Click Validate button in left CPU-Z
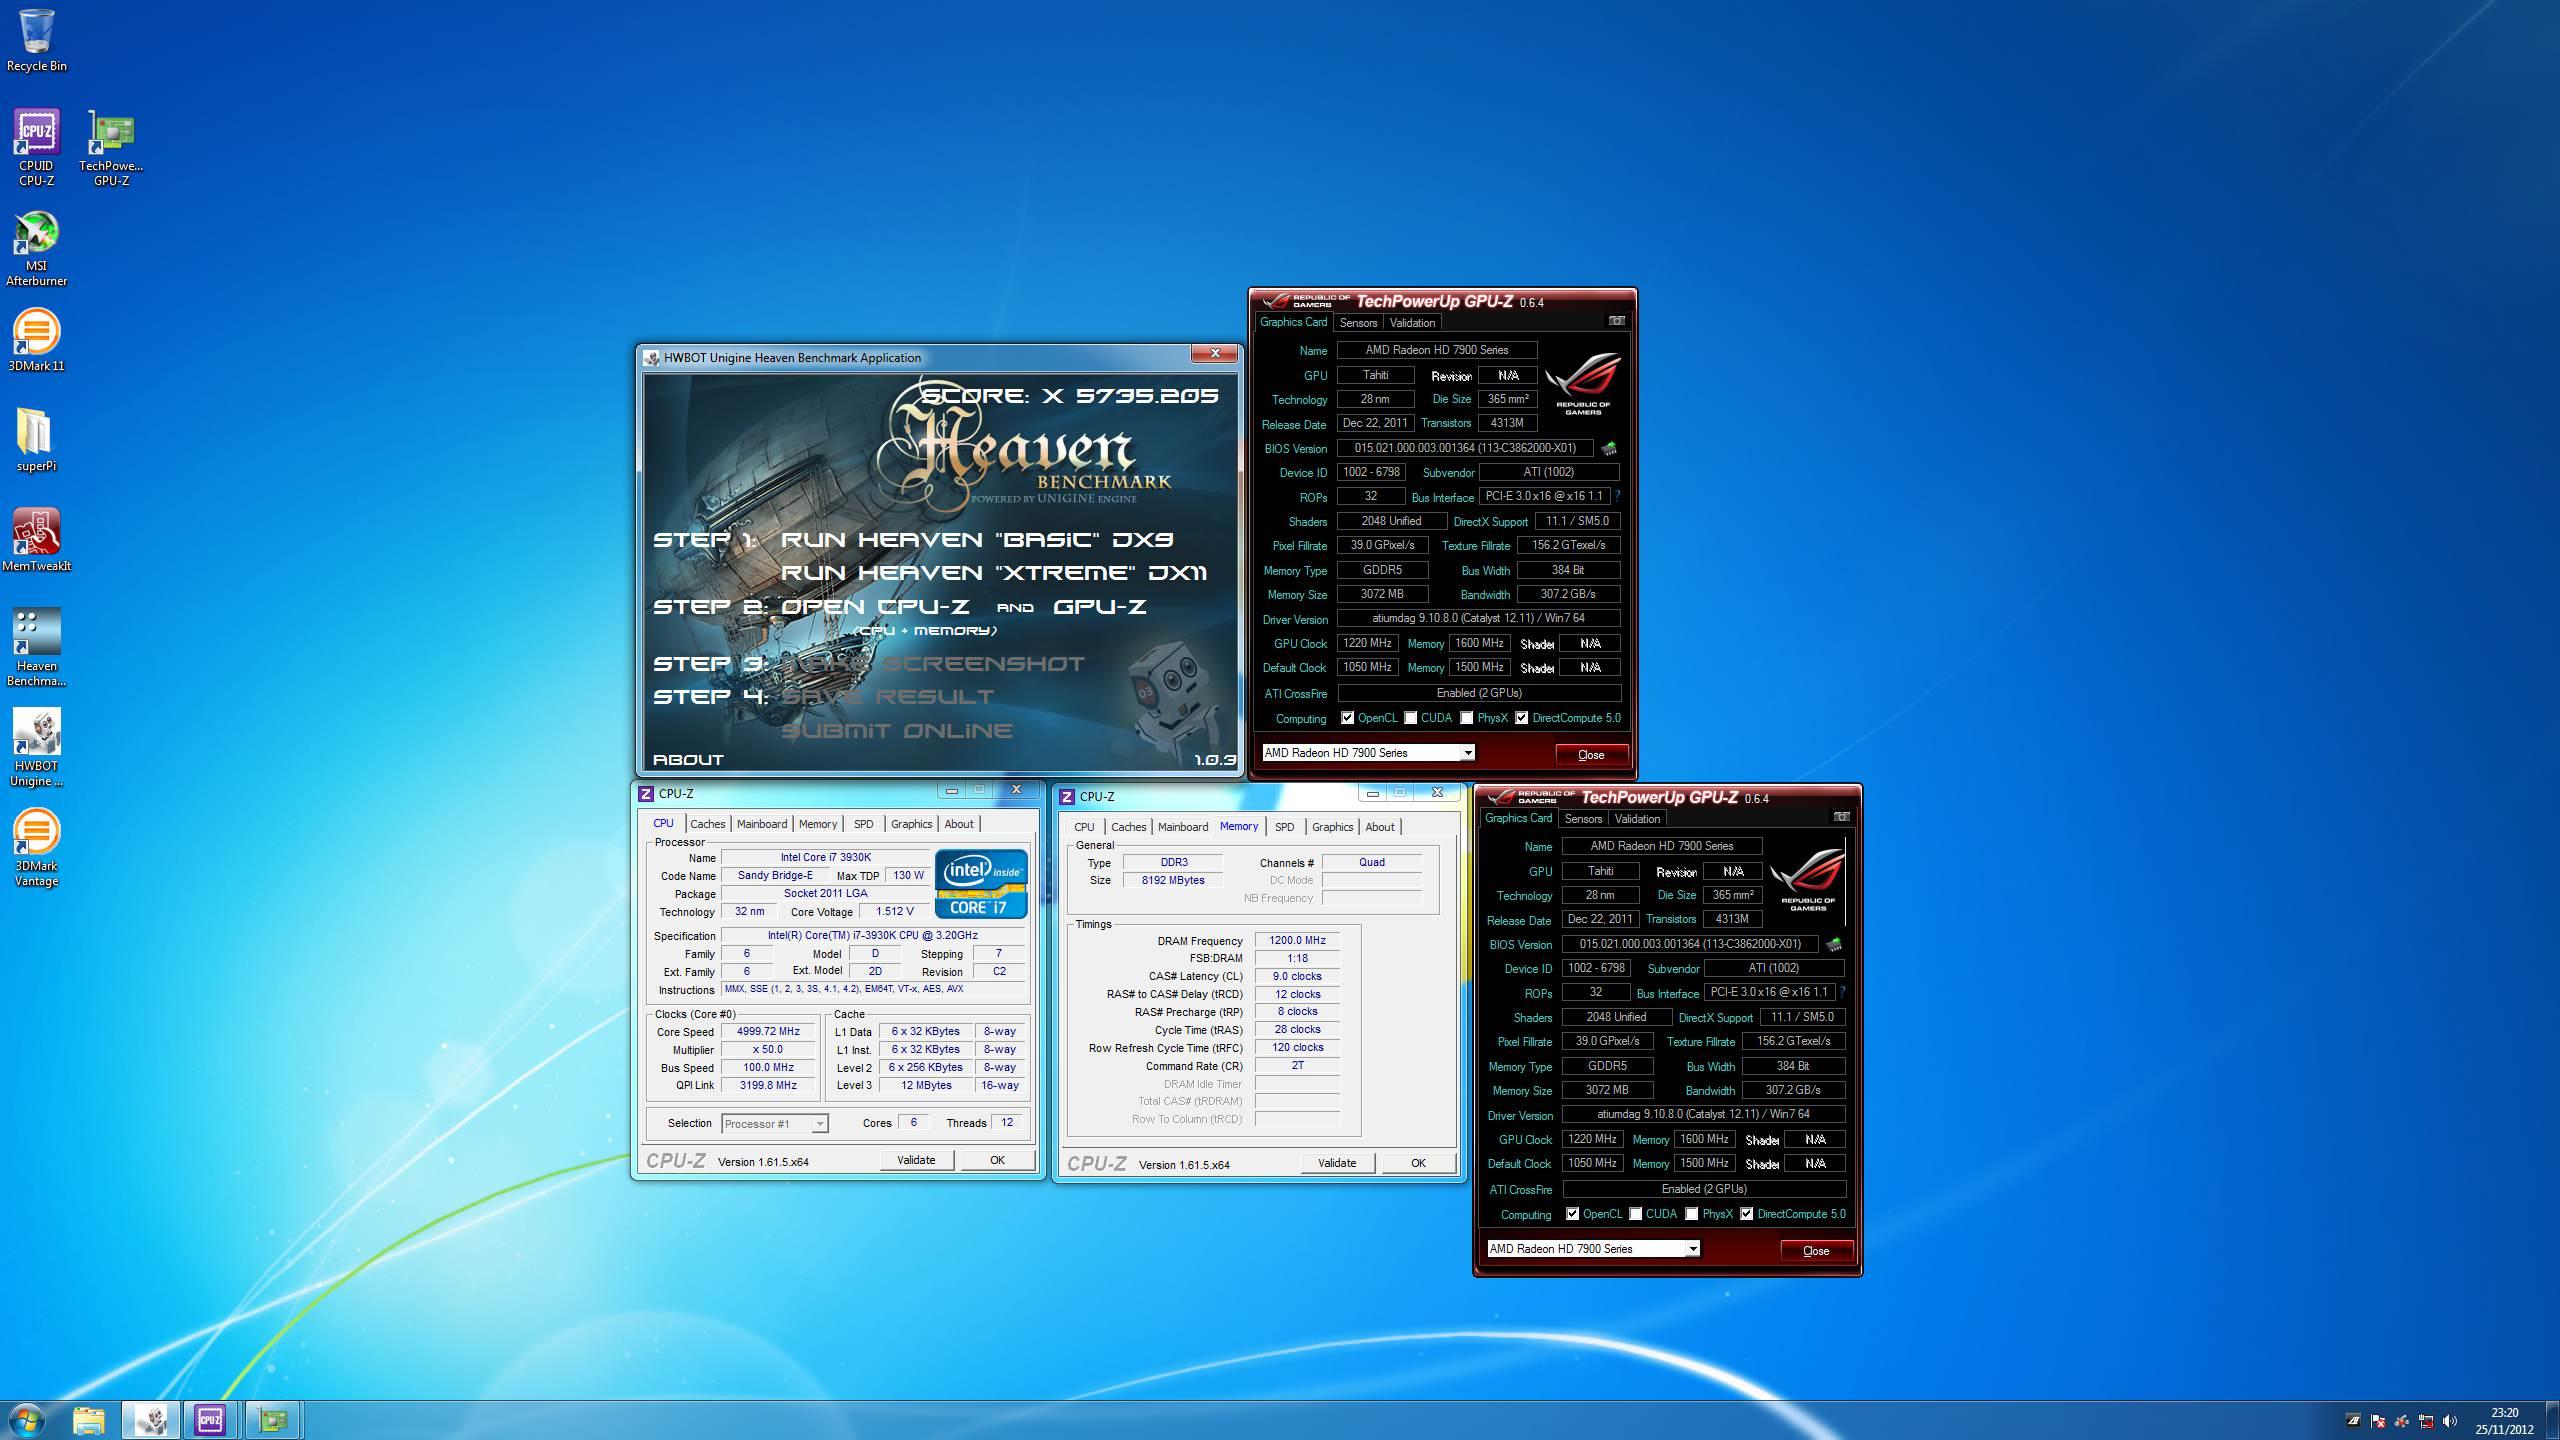Screen dimensions: 2560x1440 pos(916,1160)
